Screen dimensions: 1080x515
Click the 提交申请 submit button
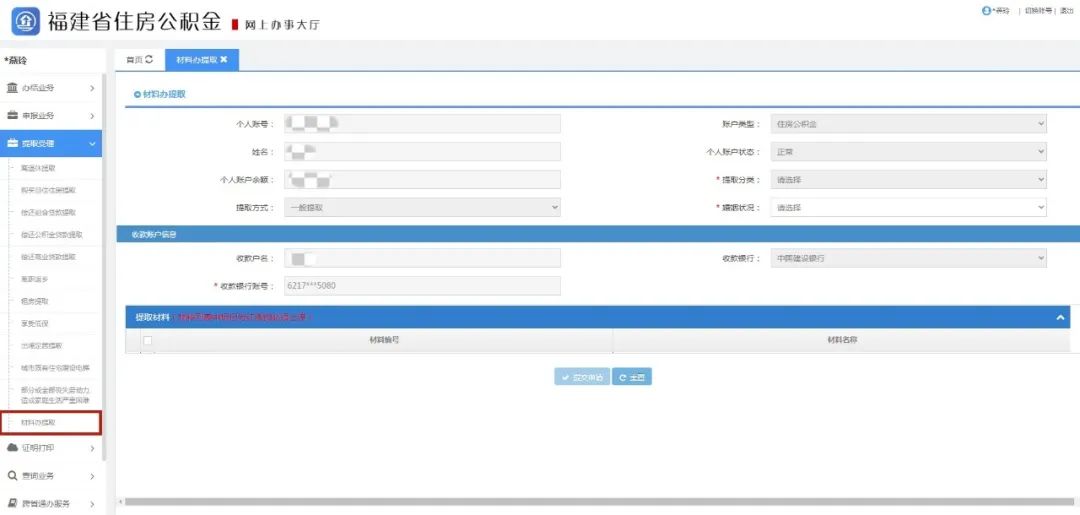(582, 377)
